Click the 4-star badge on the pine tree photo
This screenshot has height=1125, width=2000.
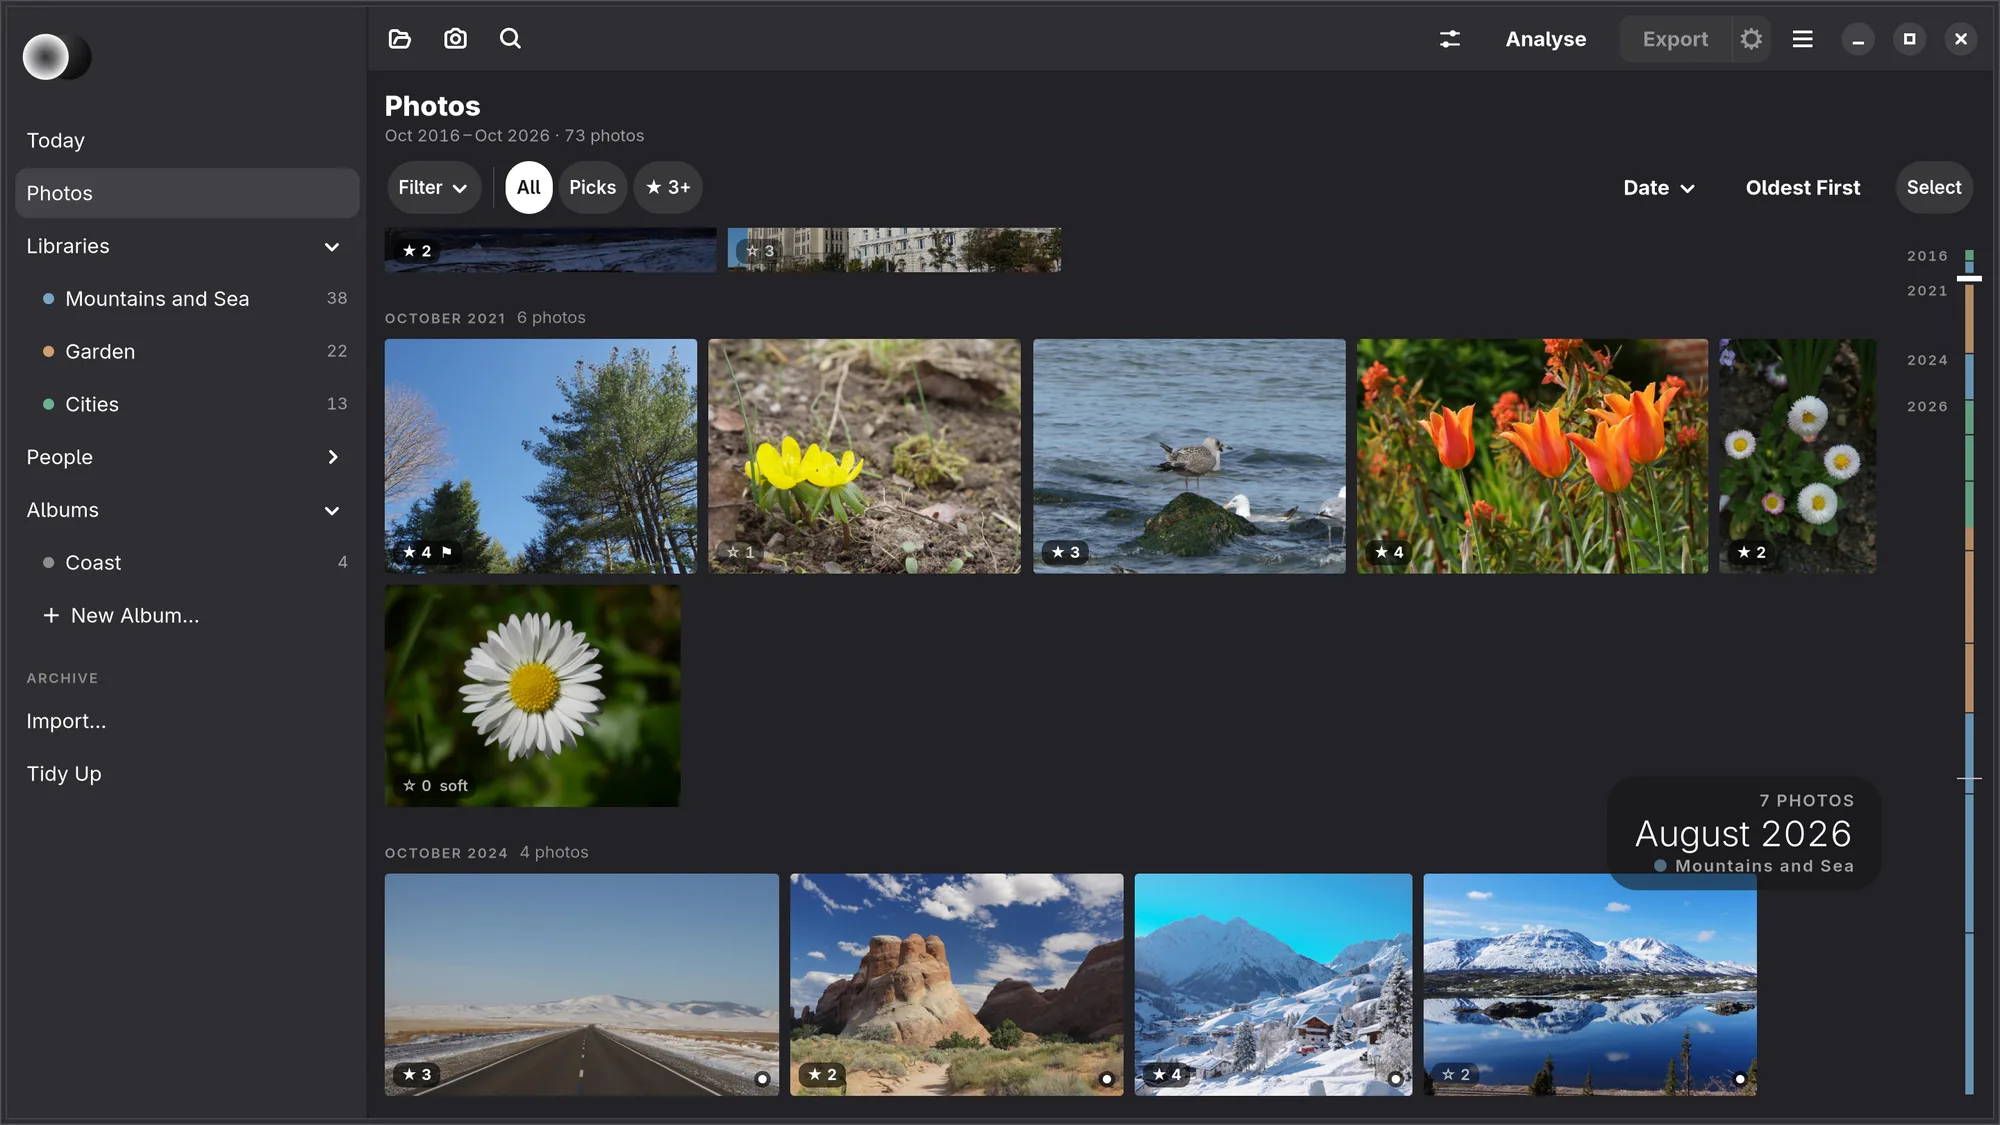click(x=417, y=552)
